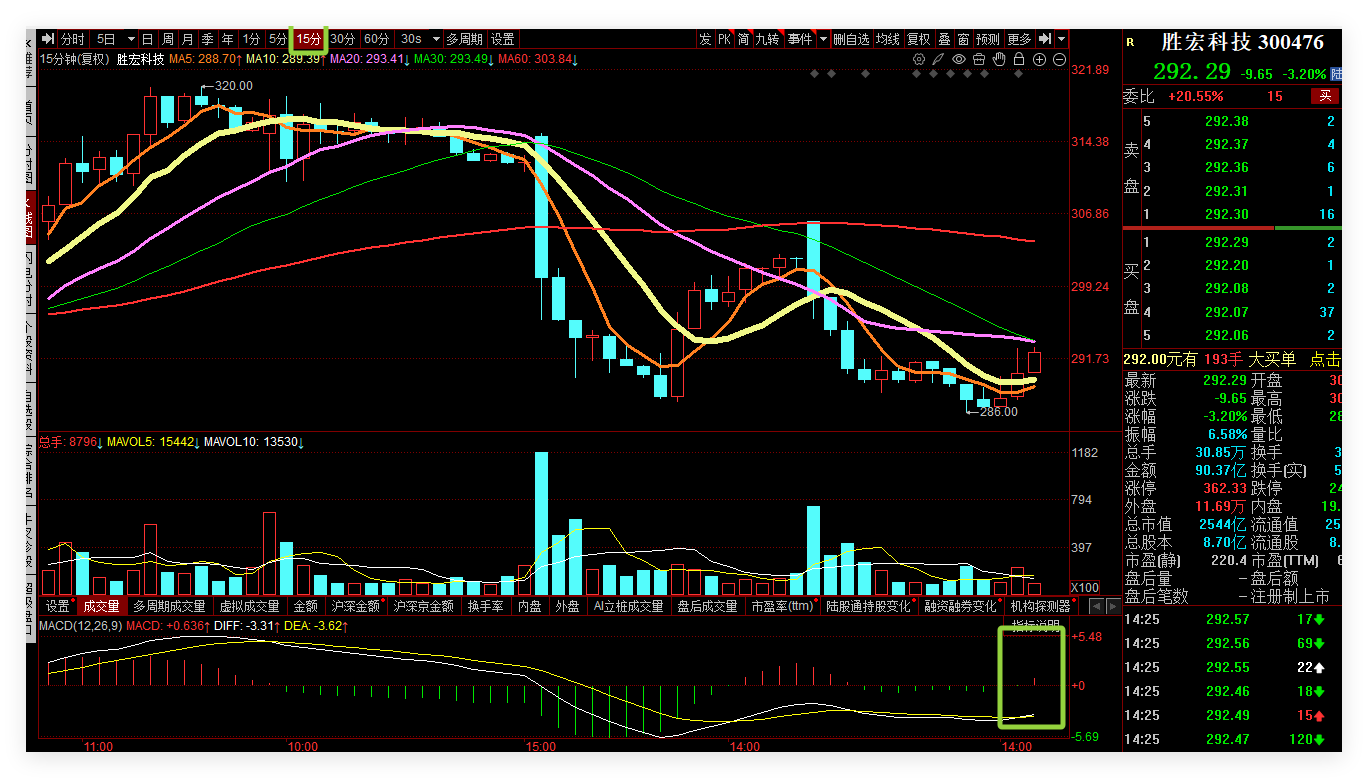Image resolution: width=1368 pixels, height=778 pixels.
Task: Click the 发 toolbar button
Action: [705, 39]
